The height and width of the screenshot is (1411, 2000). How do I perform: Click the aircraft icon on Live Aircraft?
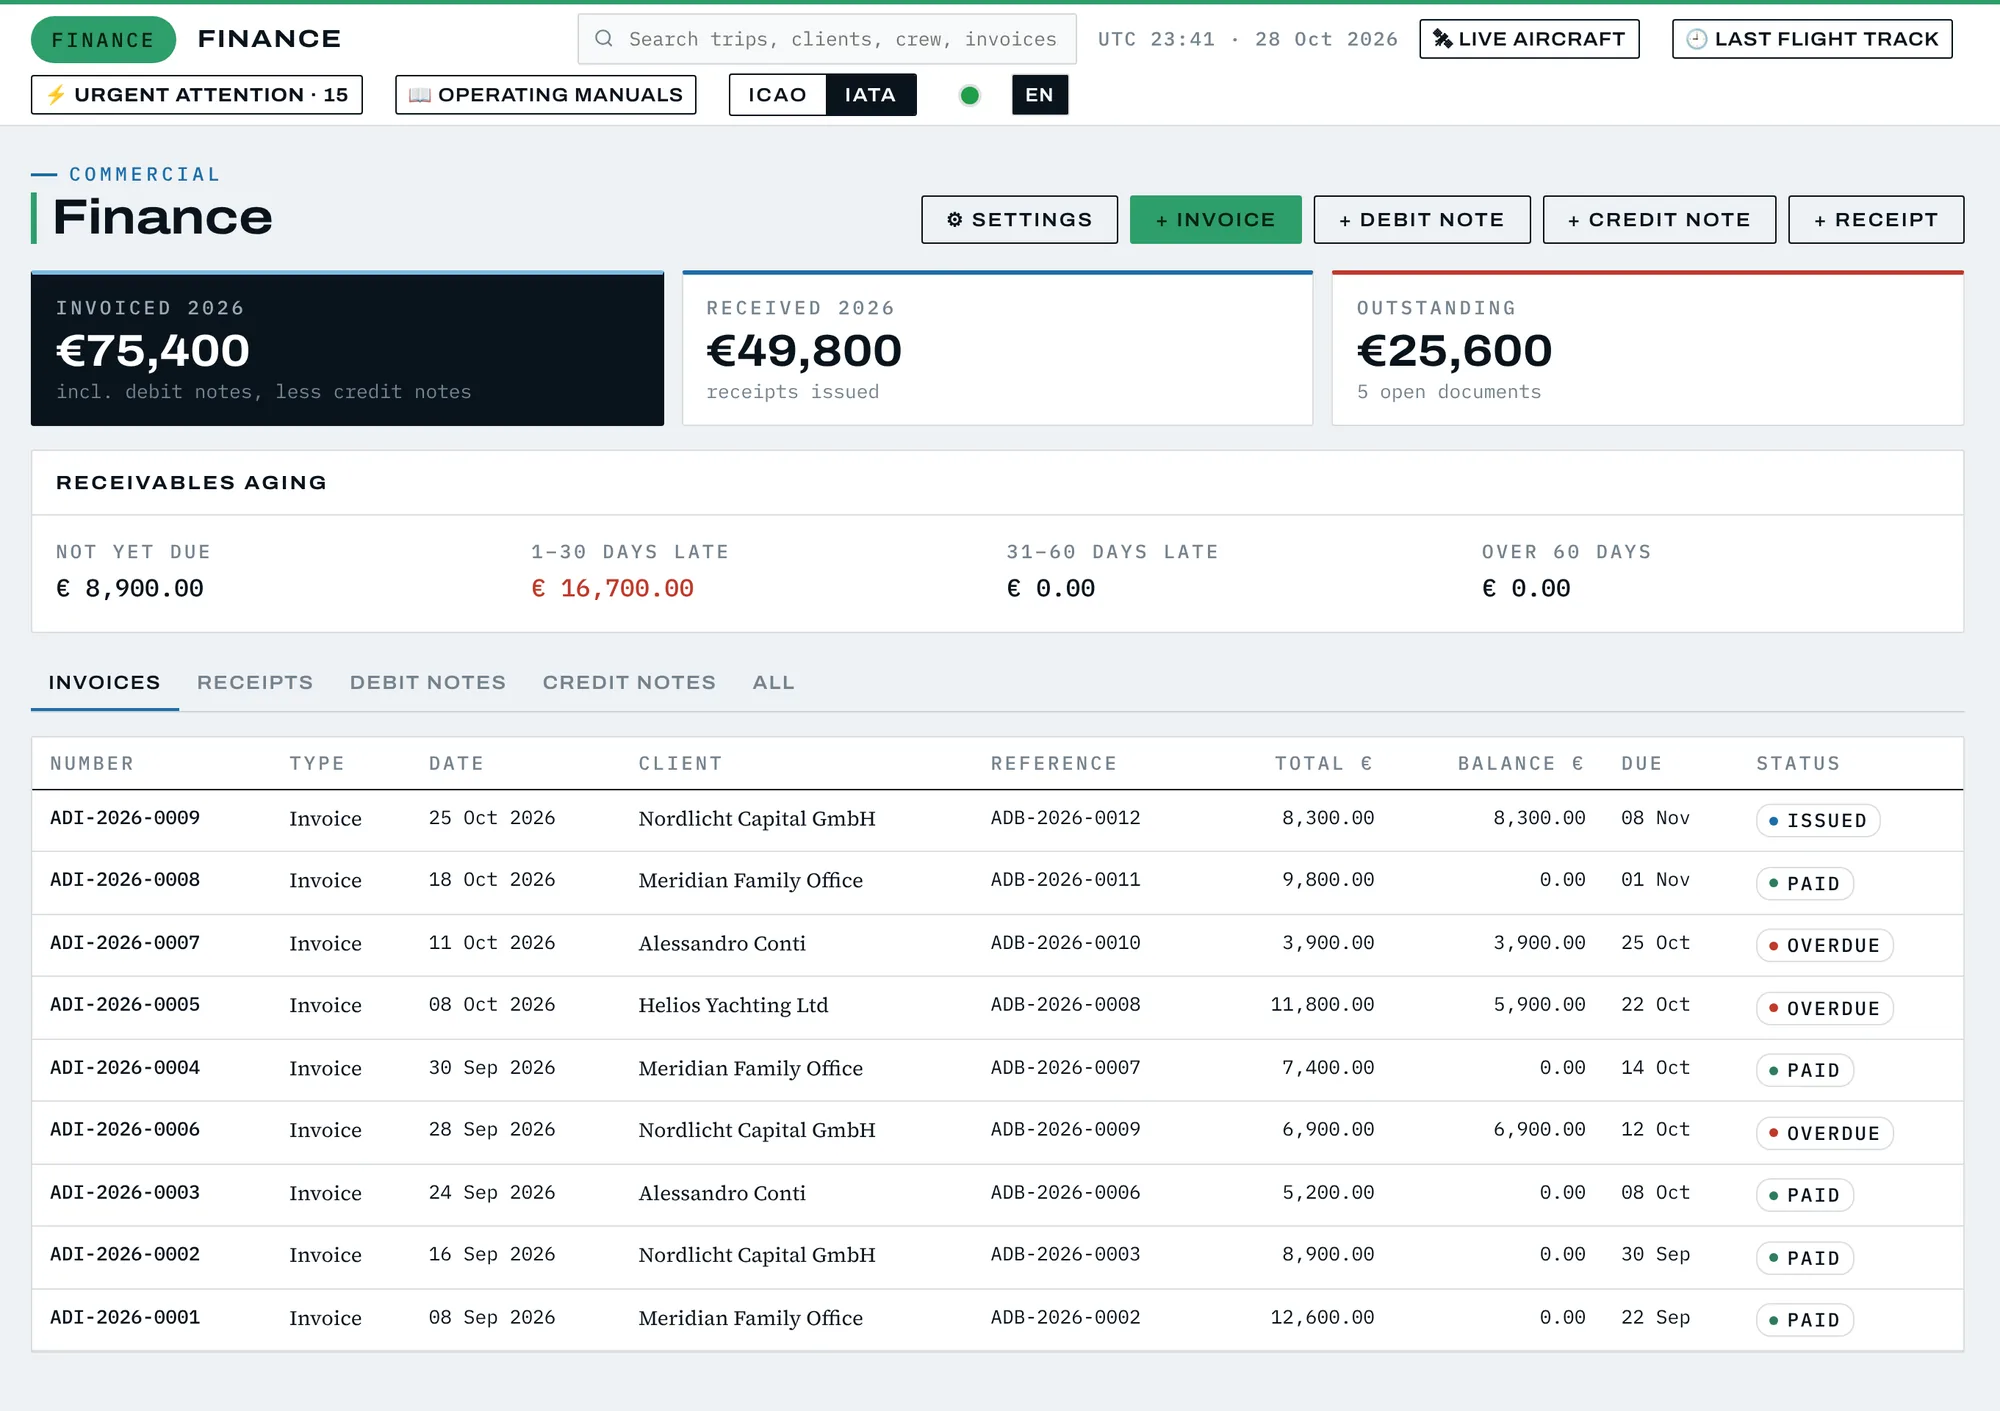(1442, 39)
